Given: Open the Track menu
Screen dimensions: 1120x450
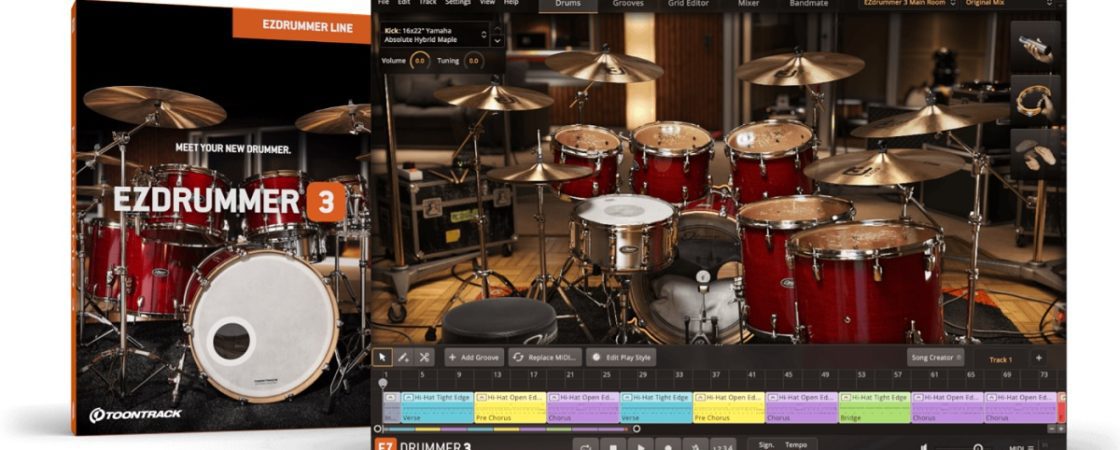Looking at the screenshot, I should [x=428, y=3].
